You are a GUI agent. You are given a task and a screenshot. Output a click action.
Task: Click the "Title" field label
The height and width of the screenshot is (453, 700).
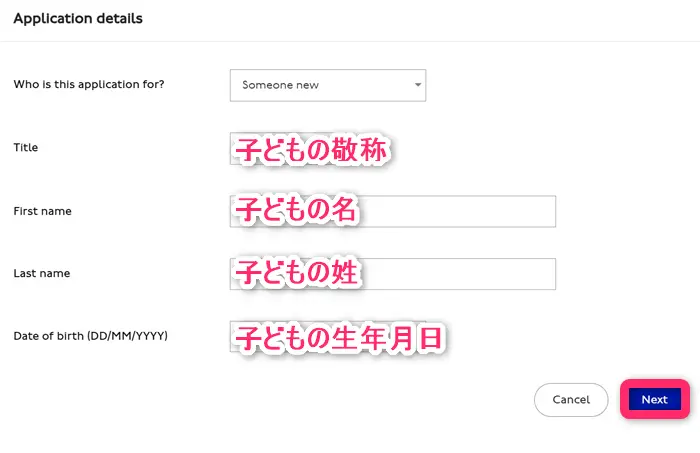pos(26,147)
